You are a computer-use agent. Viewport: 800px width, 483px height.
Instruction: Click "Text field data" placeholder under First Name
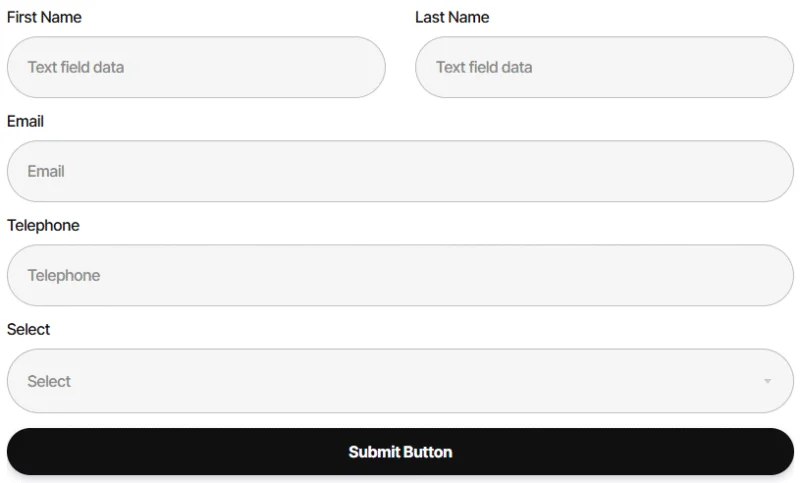coord(76,67)
